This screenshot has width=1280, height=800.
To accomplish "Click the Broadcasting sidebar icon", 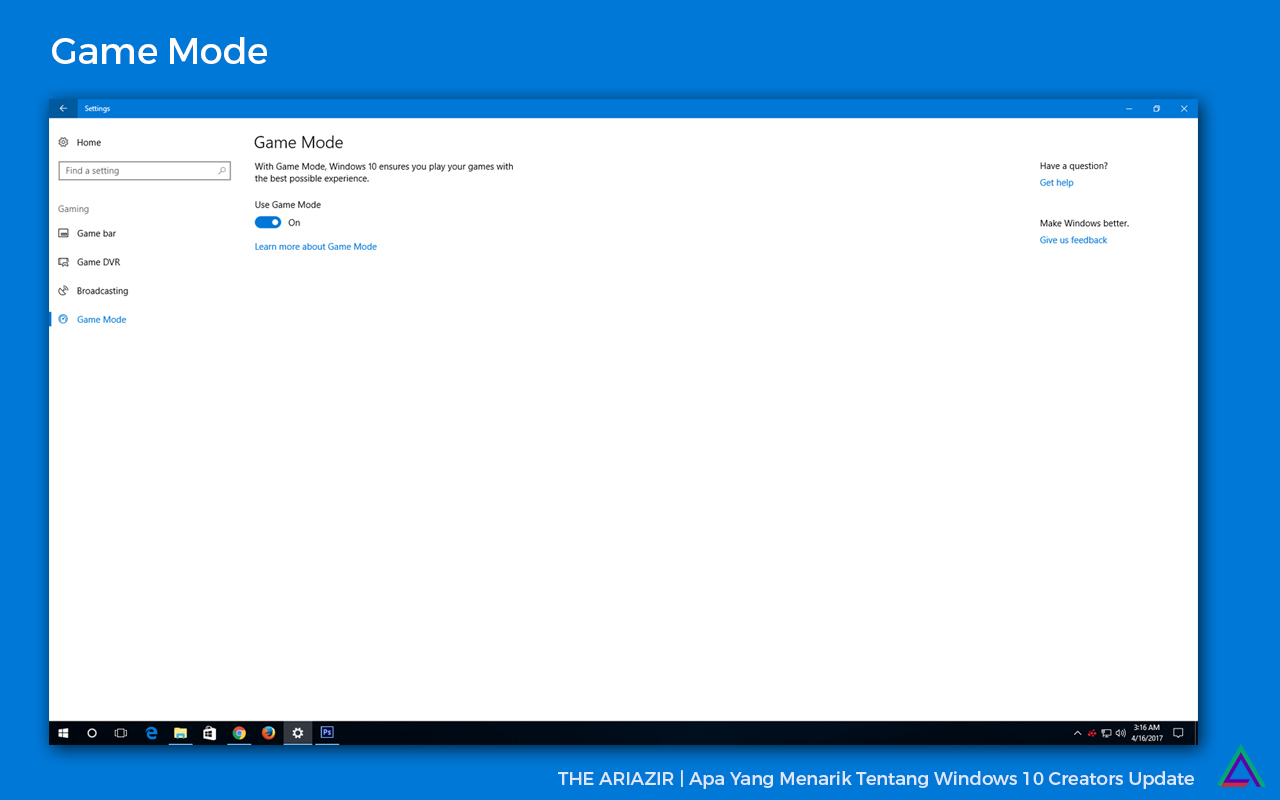I will (x=63, y=291).
